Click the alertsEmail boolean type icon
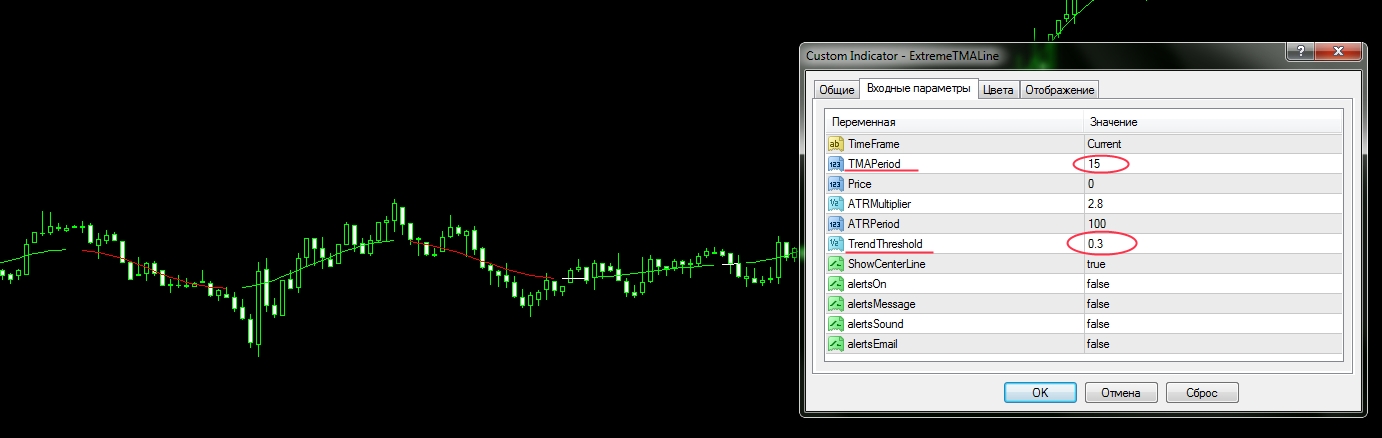 click(x=836, y=344)
